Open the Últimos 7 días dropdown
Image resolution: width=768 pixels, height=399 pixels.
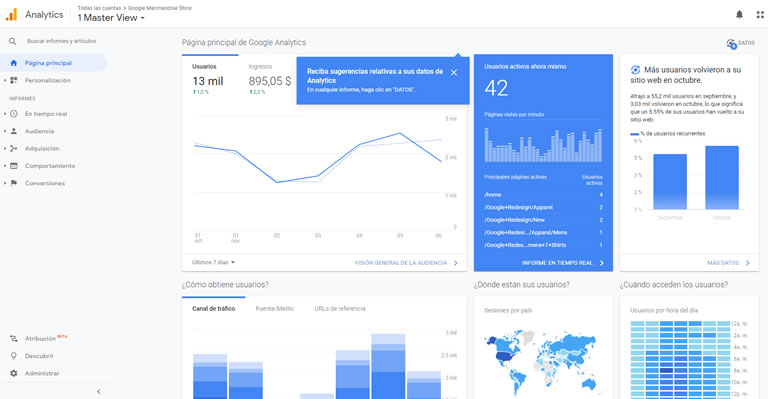click(214, 262)
